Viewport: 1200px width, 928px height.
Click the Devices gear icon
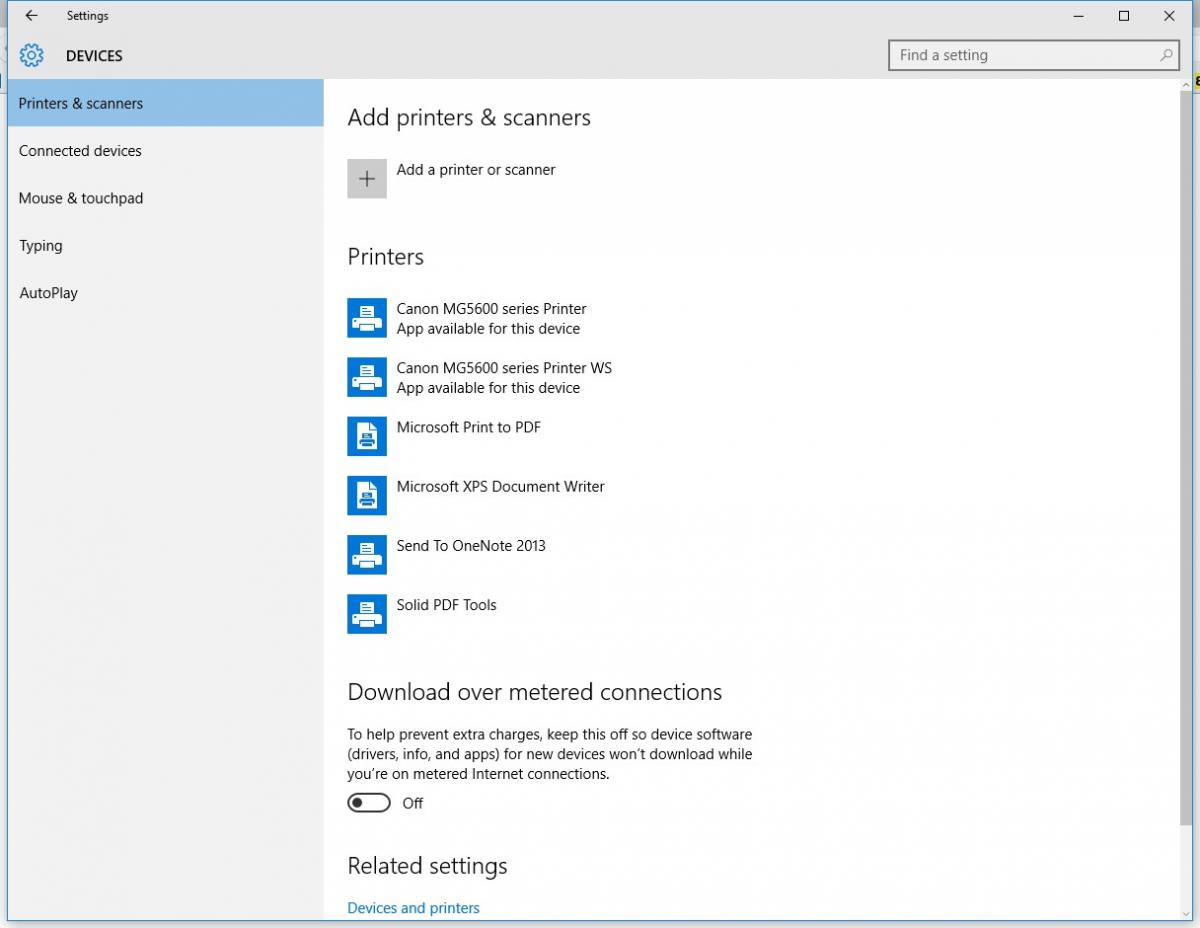click(32, 56)
